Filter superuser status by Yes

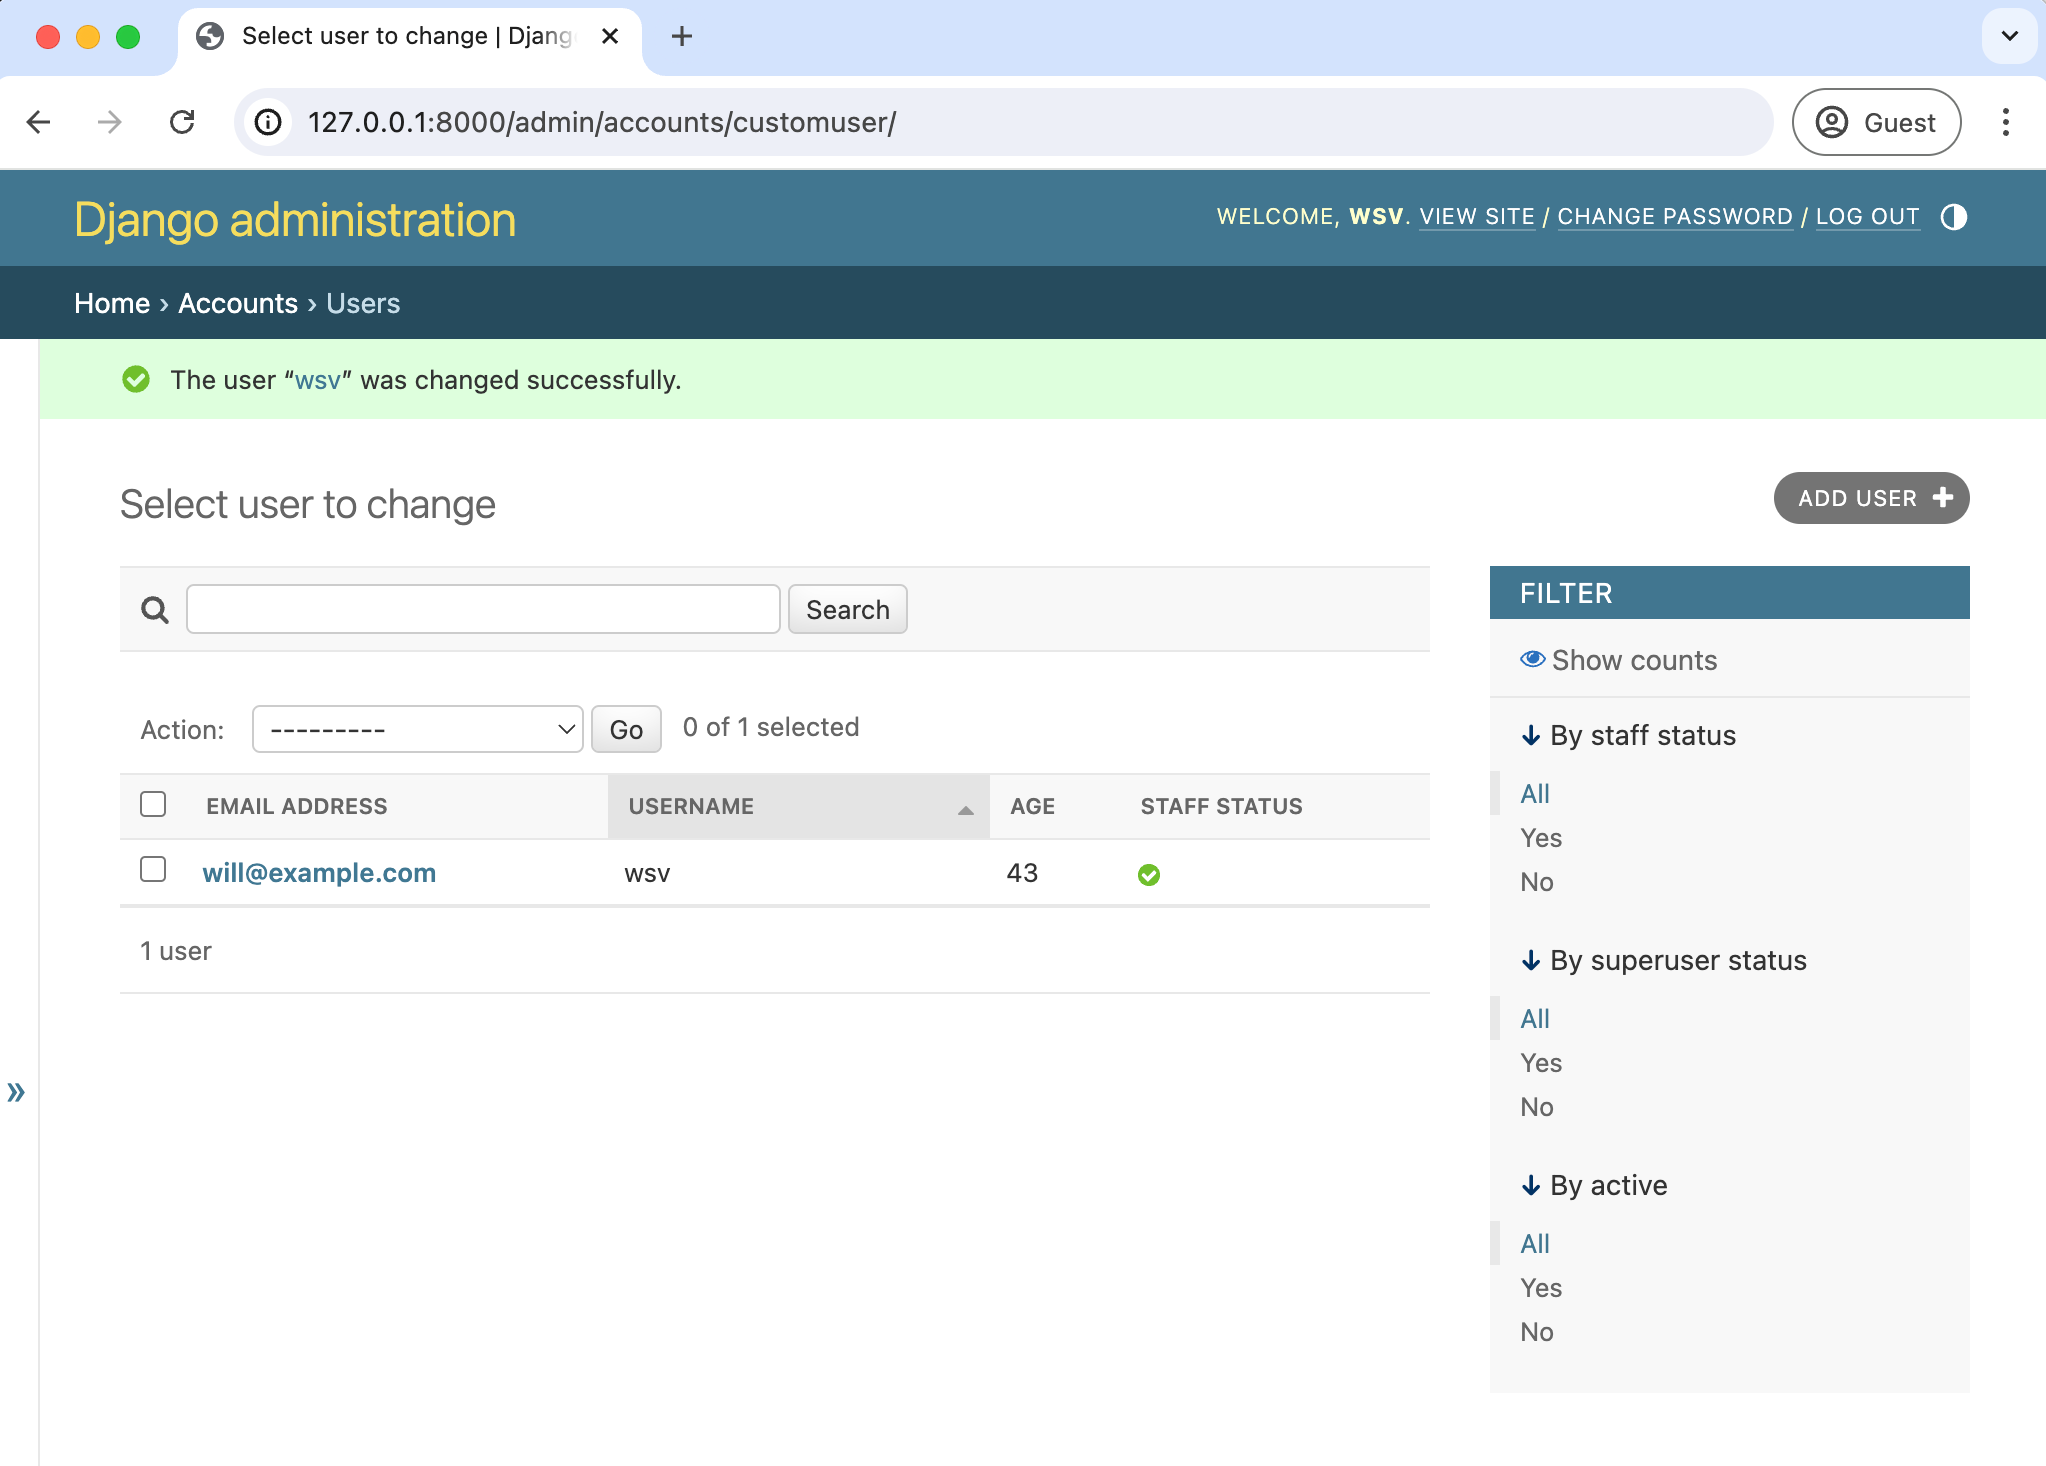1541,1063
